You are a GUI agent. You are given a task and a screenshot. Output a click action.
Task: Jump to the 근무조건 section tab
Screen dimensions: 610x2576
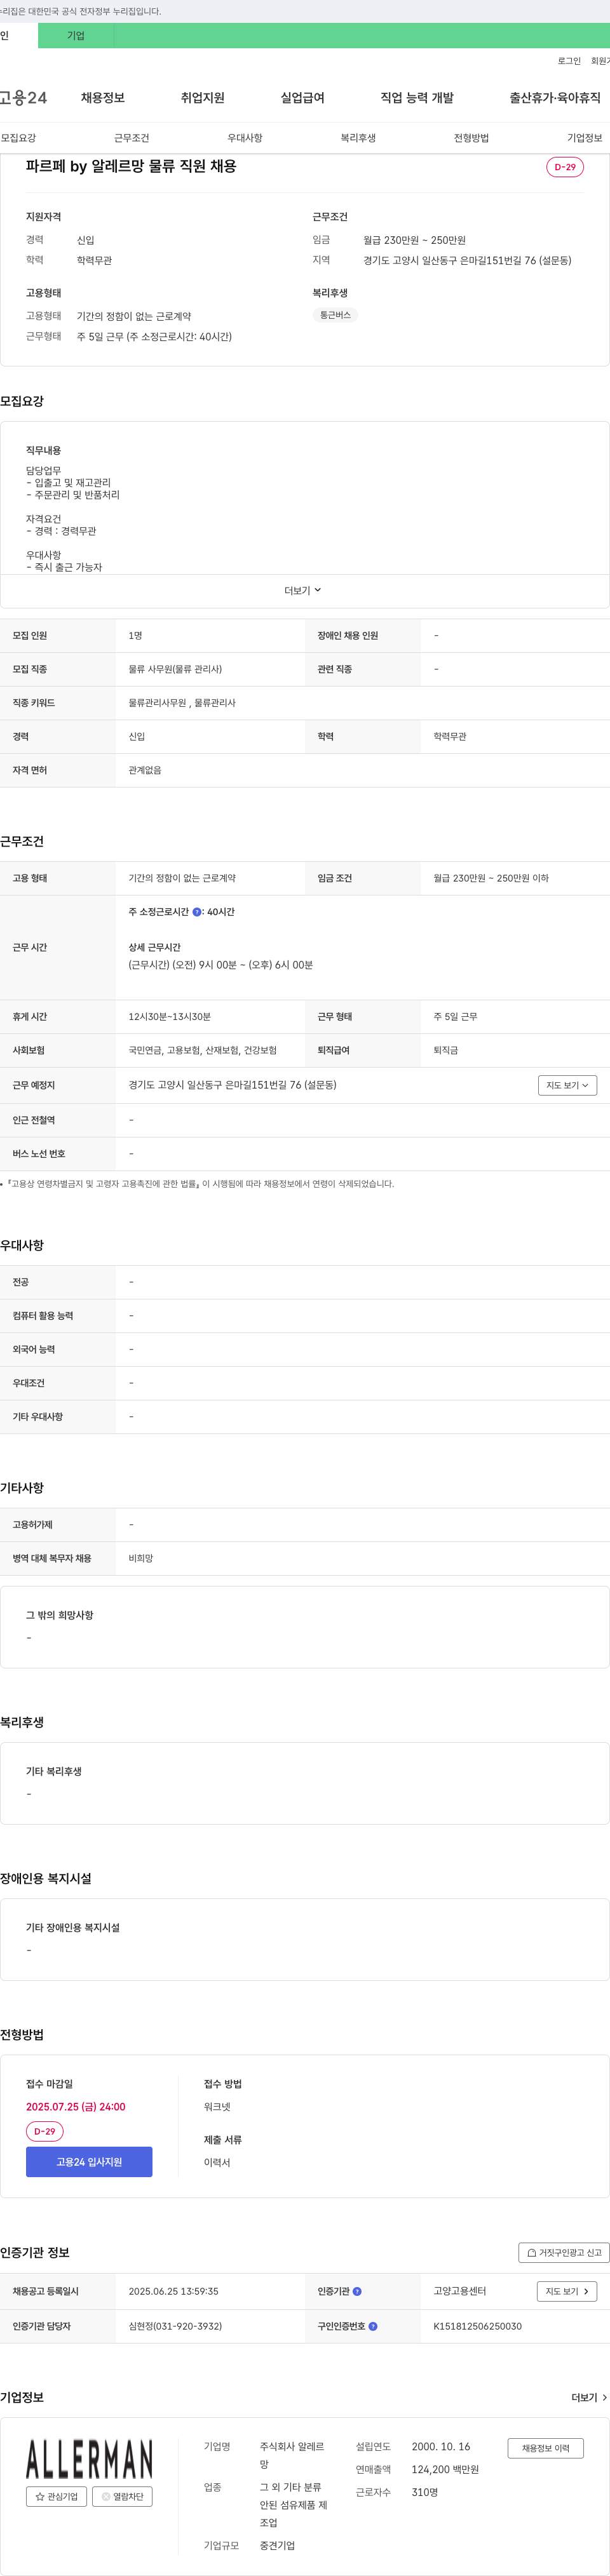pos(132,138)
